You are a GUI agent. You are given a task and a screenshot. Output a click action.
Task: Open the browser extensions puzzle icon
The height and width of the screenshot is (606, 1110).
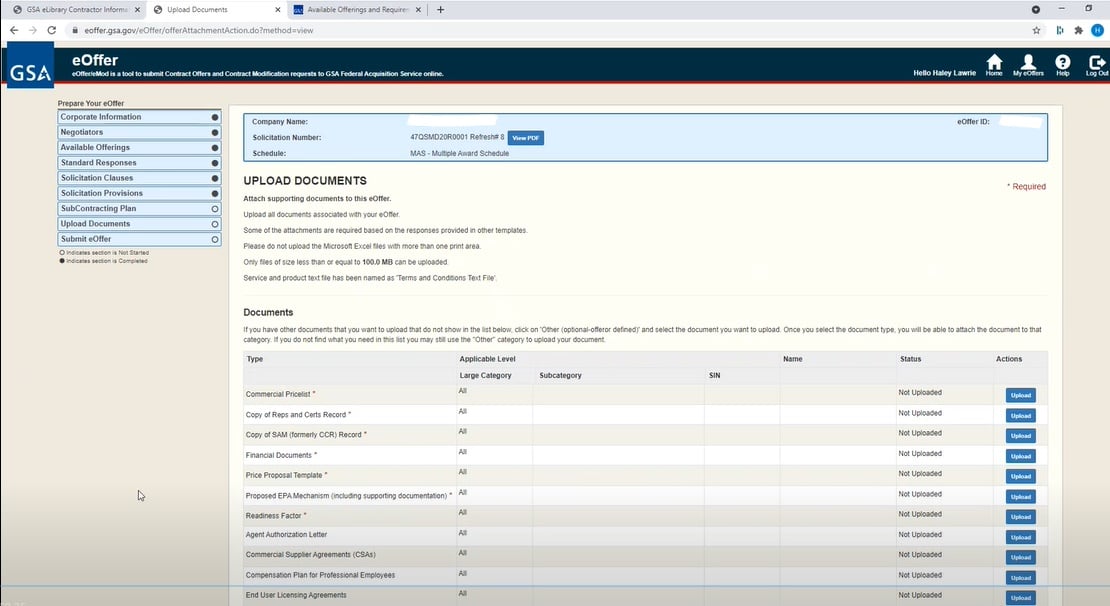click(1078, 30)
